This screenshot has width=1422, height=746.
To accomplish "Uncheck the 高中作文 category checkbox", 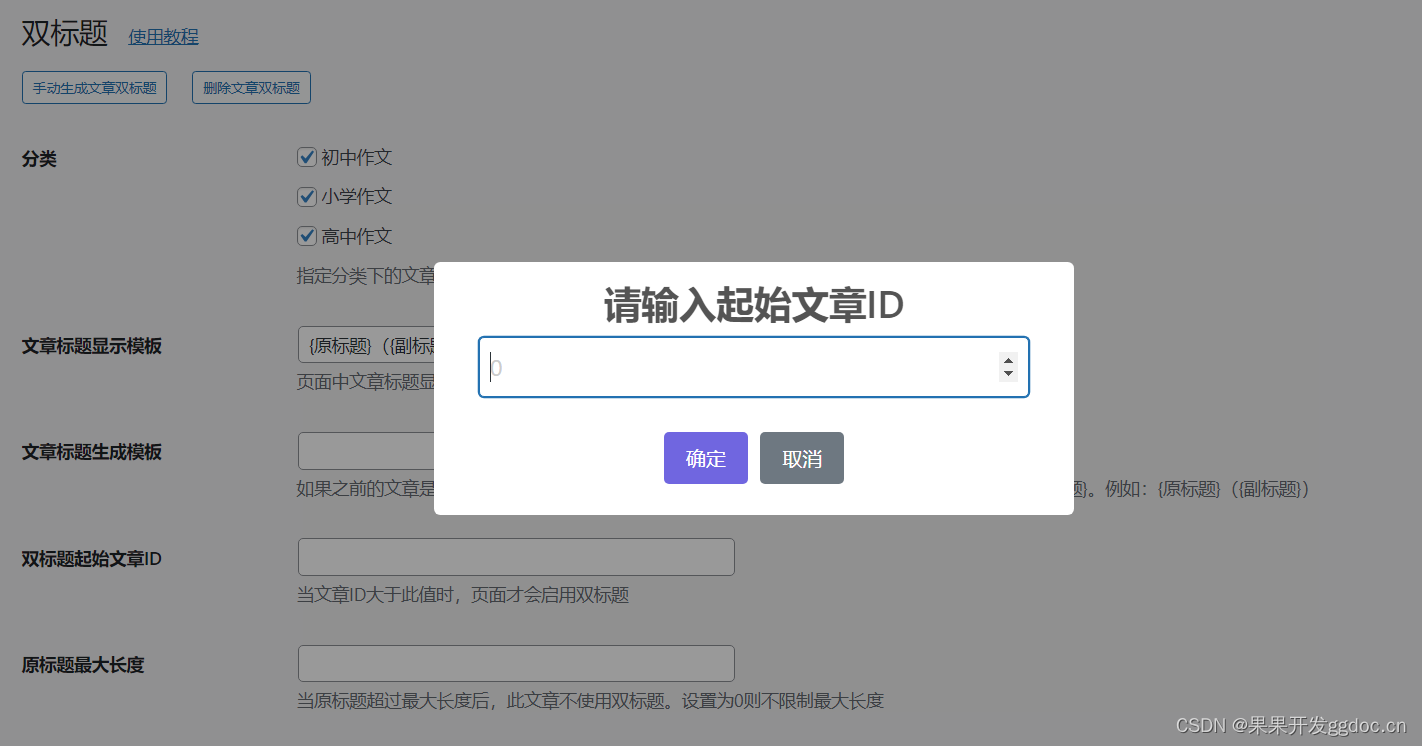I will (x=307, y=236).
